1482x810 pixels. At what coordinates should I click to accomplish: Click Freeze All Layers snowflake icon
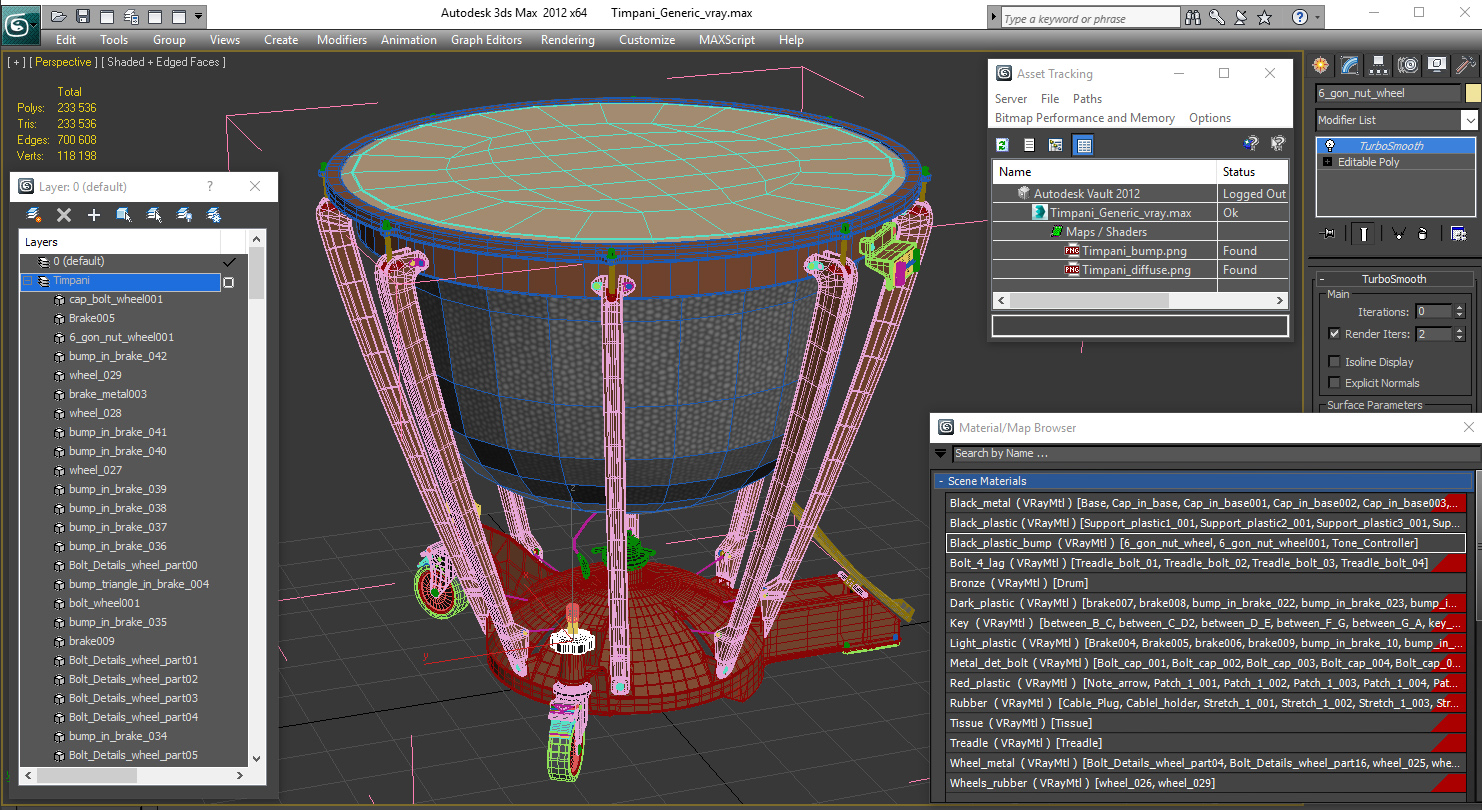[x=214, y=215]
